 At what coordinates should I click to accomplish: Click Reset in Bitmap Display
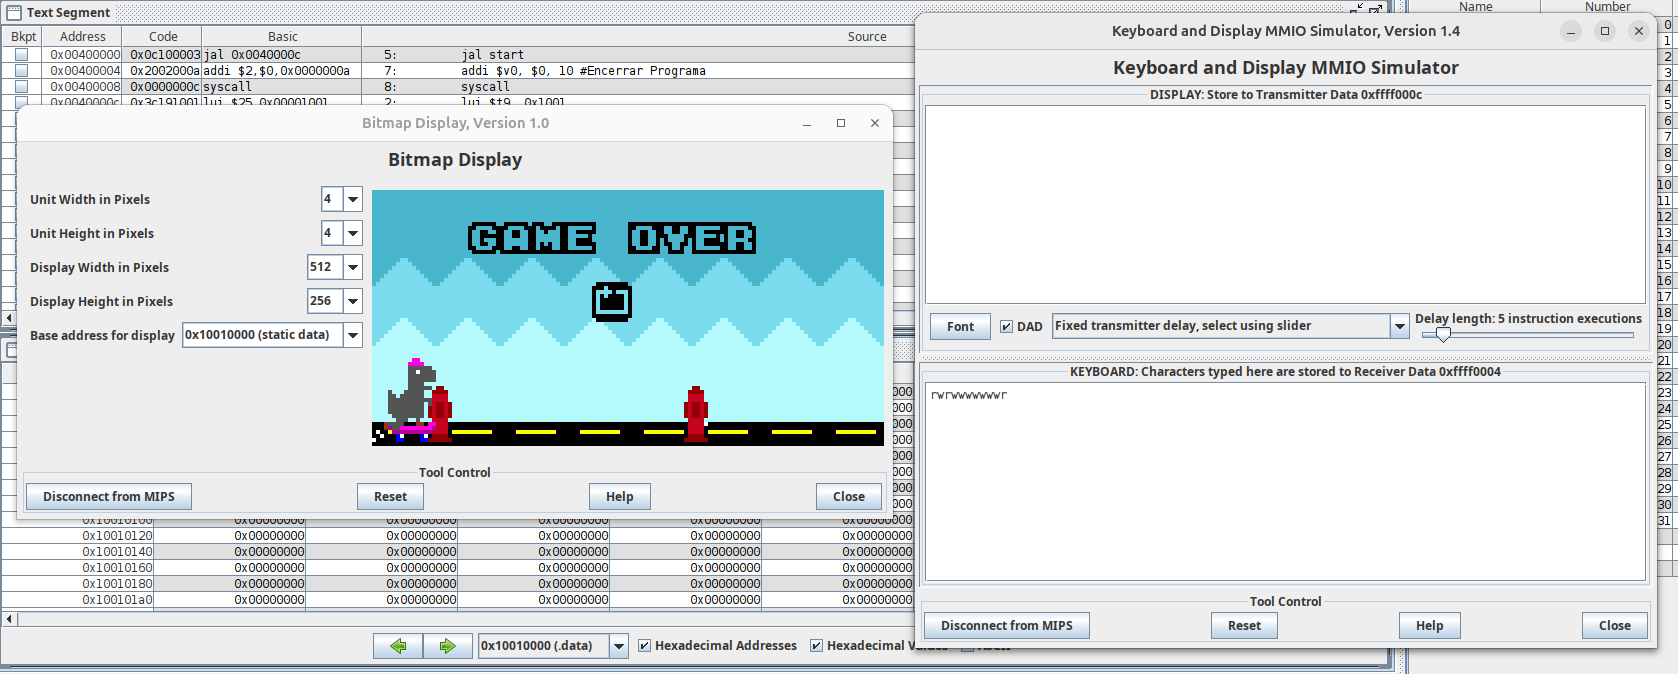[x=390, y=497]
